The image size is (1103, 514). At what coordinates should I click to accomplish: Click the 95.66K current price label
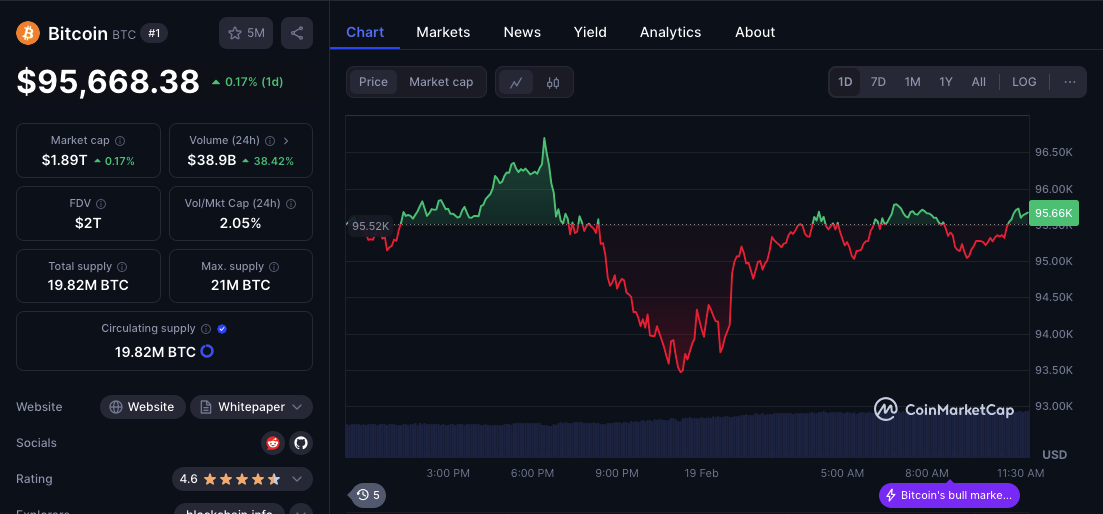point(1054,213)
